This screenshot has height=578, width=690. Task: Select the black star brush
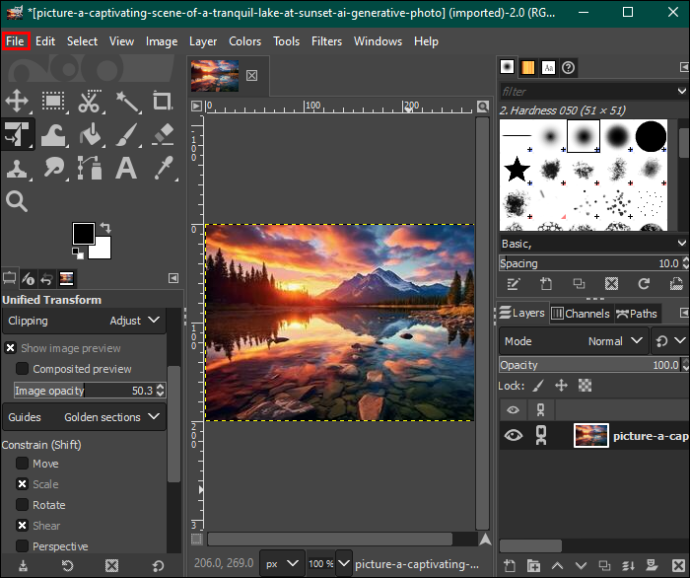pyautogui.click(x=516, y=169)
